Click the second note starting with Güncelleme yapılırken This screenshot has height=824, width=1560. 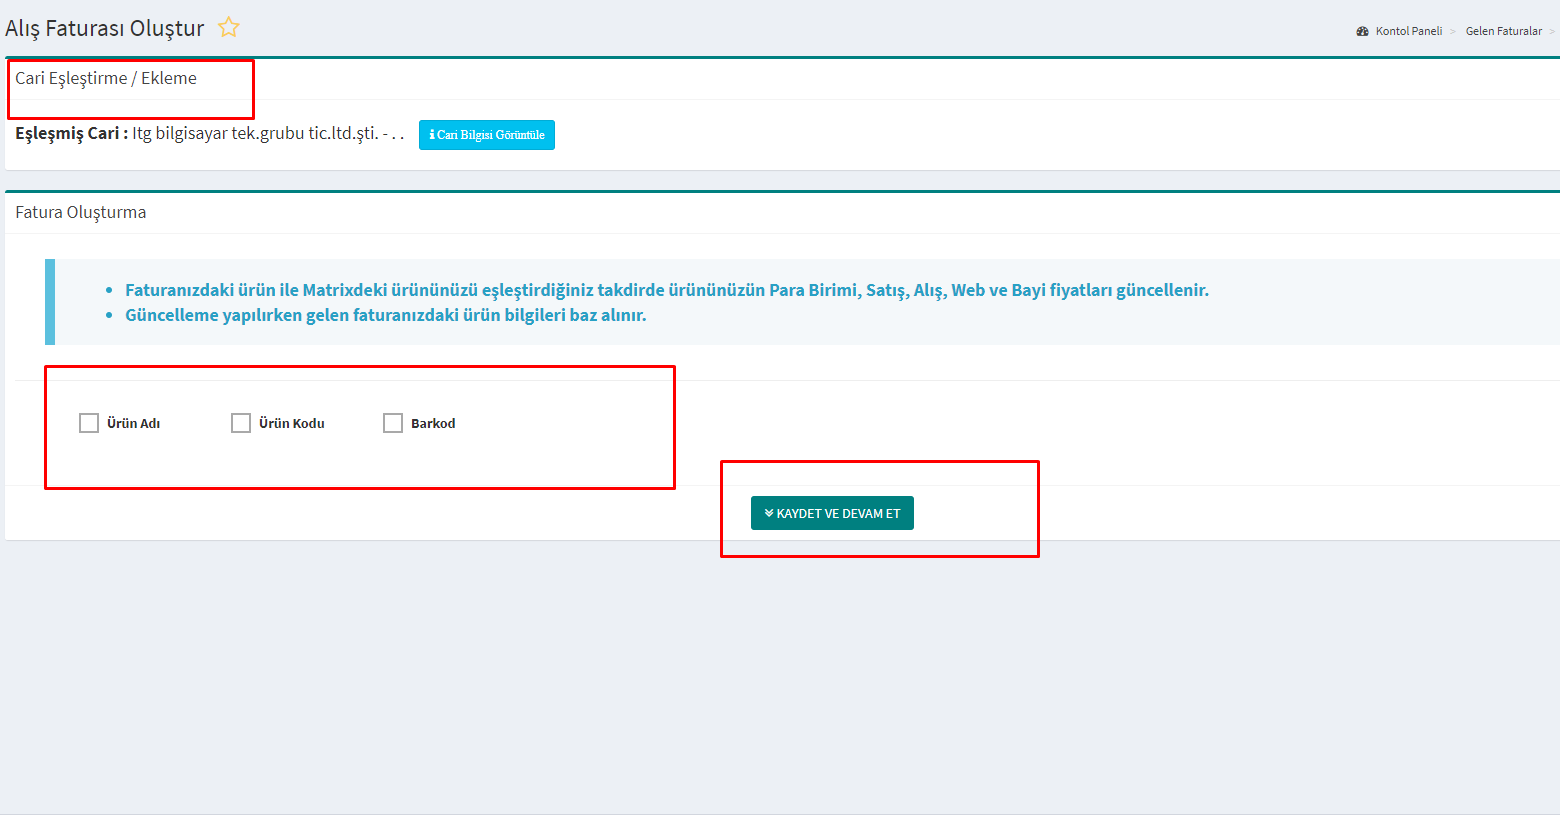point(385,315)
